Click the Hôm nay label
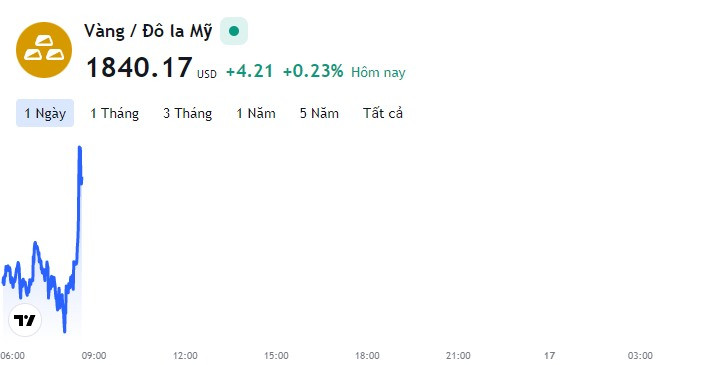 [x=378, y=72]
